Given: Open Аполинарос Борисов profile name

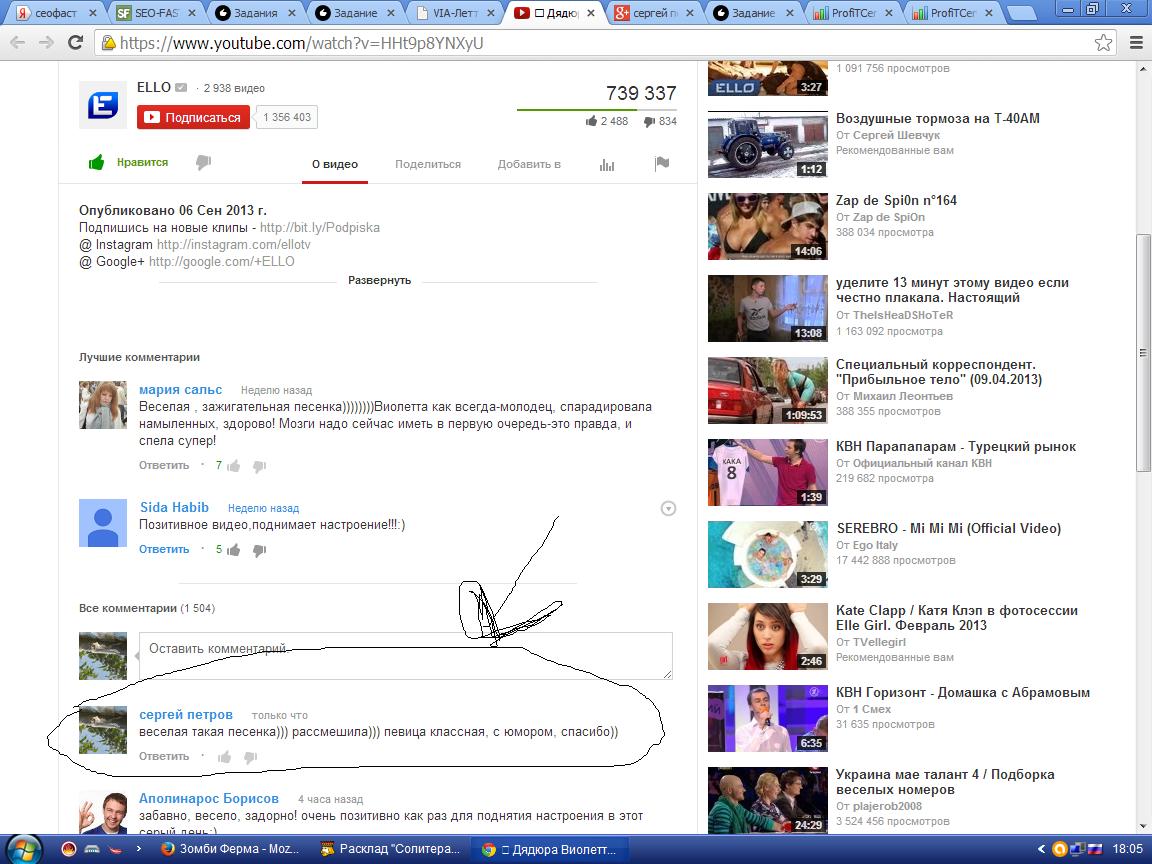Looking at the screenshot, I should tap(209, 799).
